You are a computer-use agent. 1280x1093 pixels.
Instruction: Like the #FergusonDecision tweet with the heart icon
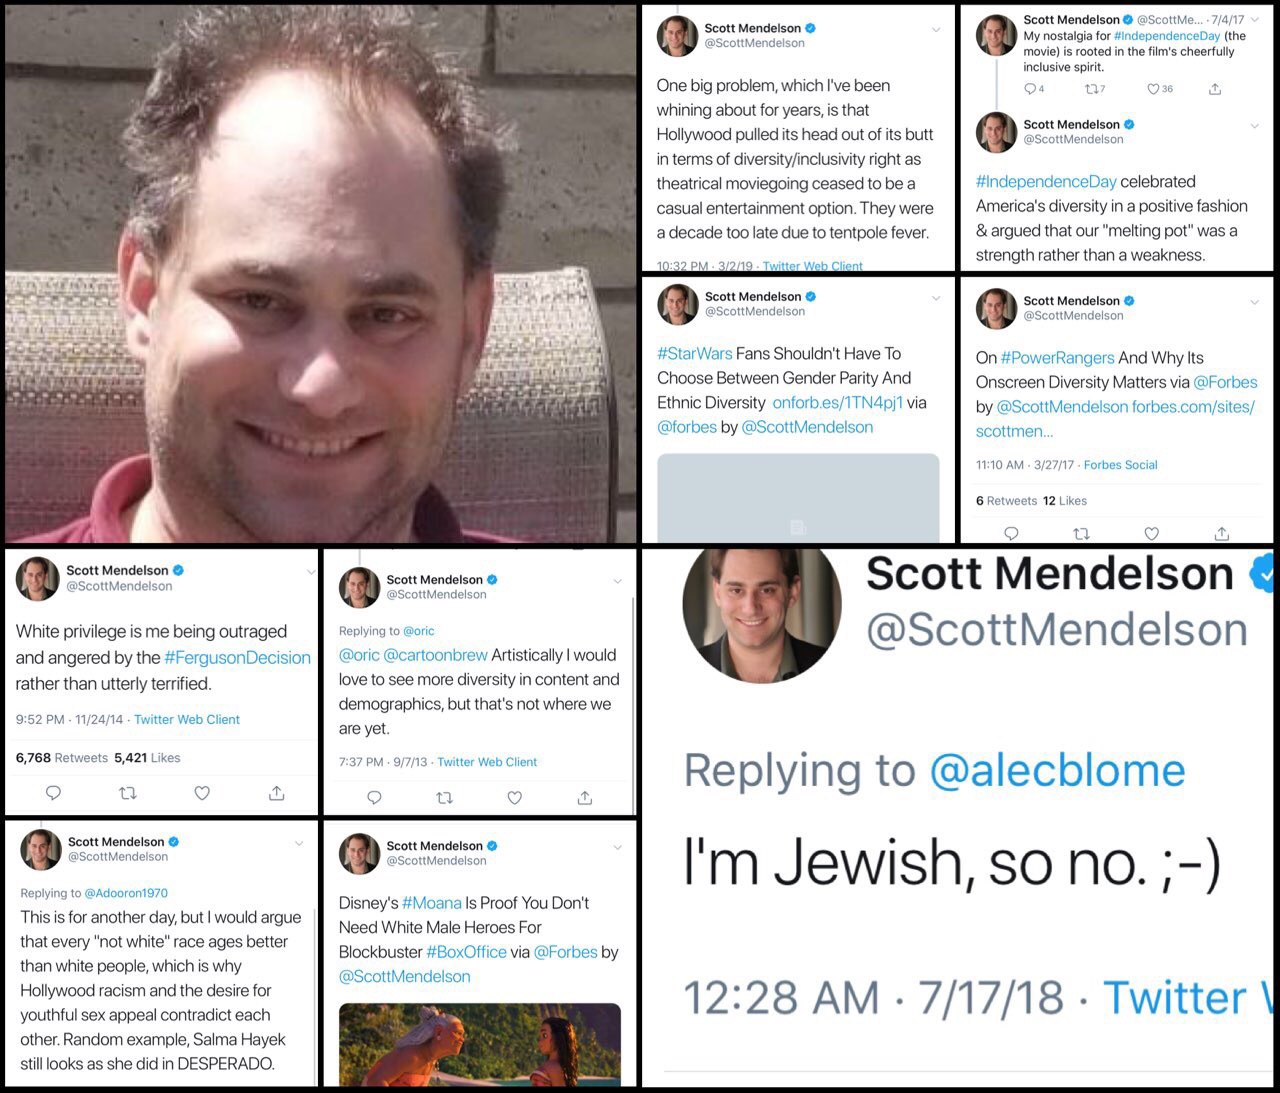202,793
